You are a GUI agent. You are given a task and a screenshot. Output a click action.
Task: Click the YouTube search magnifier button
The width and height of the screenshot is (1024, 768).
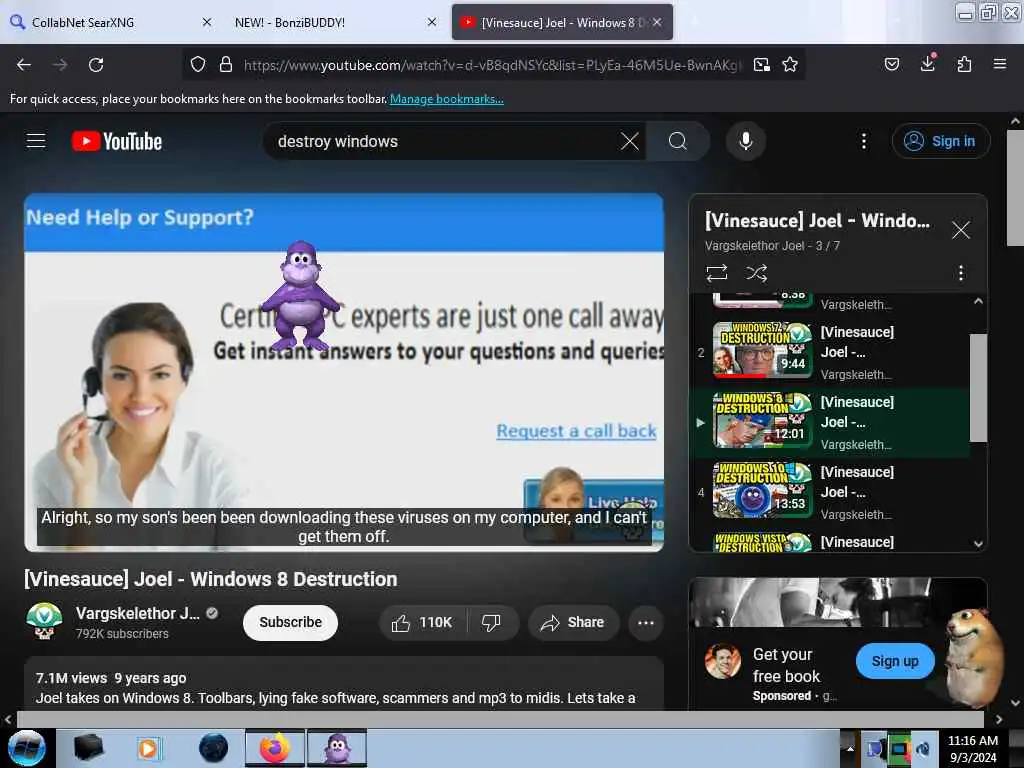(x=678, y=141)
